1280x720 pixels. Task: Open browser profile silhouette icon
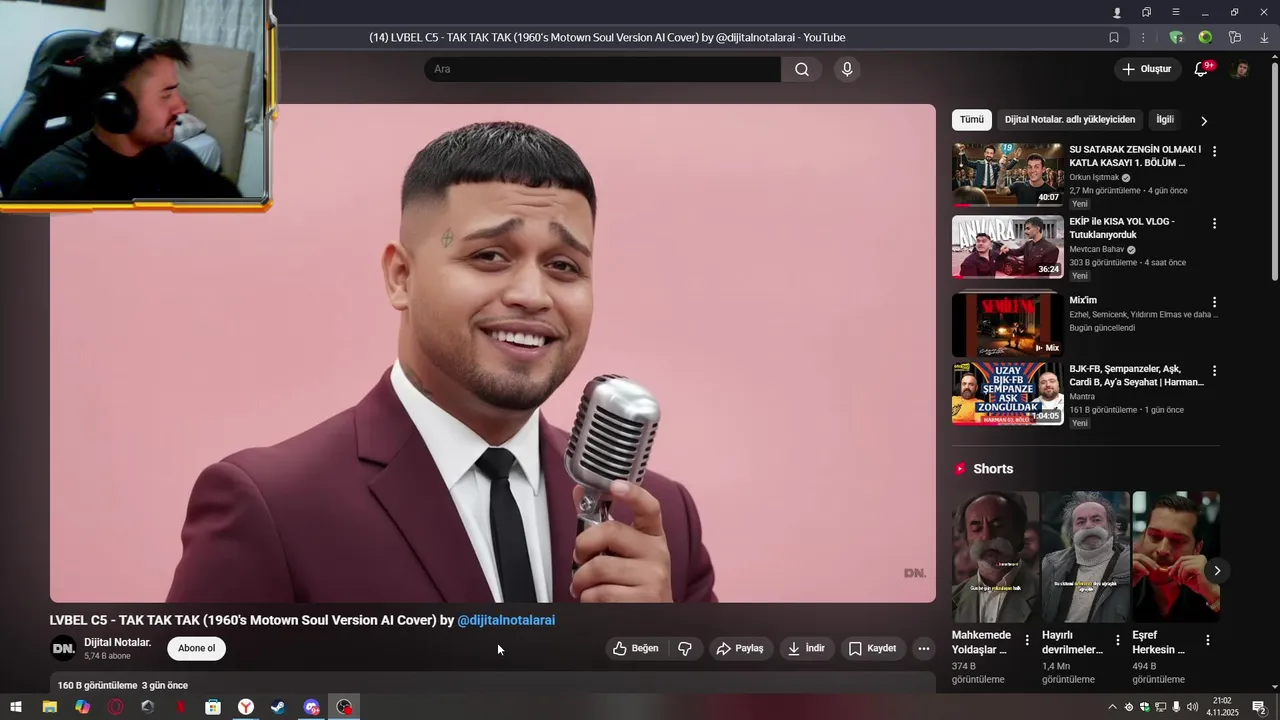(1117, 12)
